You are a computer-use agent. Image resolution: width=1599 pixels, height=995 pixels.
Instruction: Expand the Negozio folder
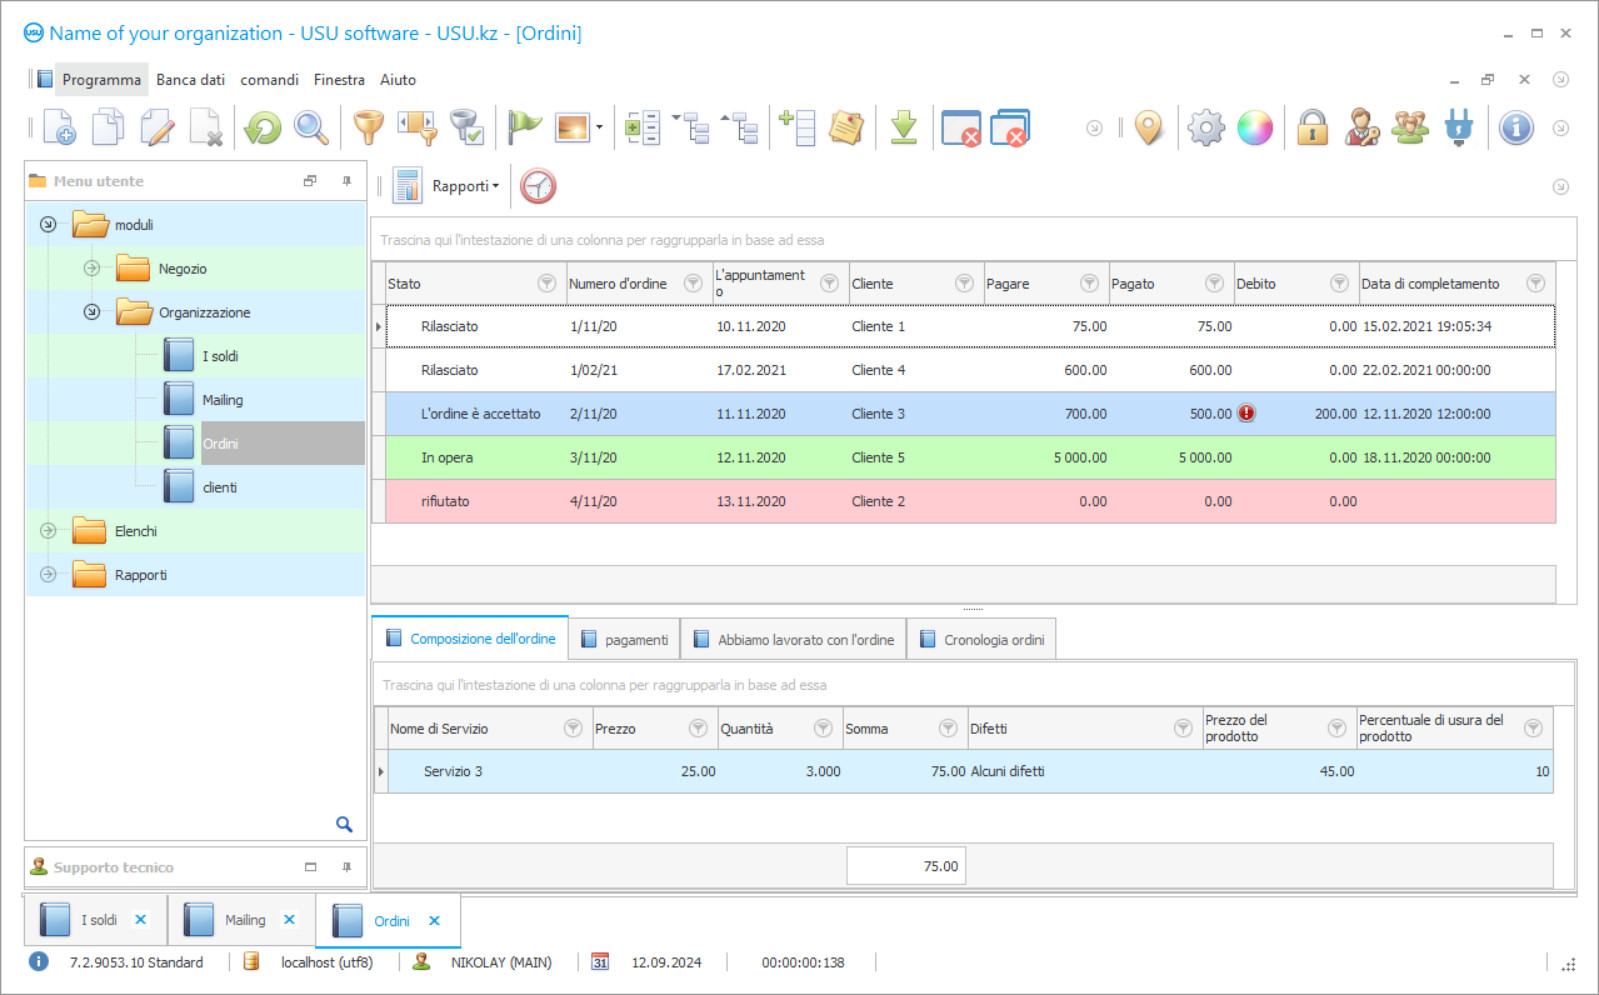92,268
